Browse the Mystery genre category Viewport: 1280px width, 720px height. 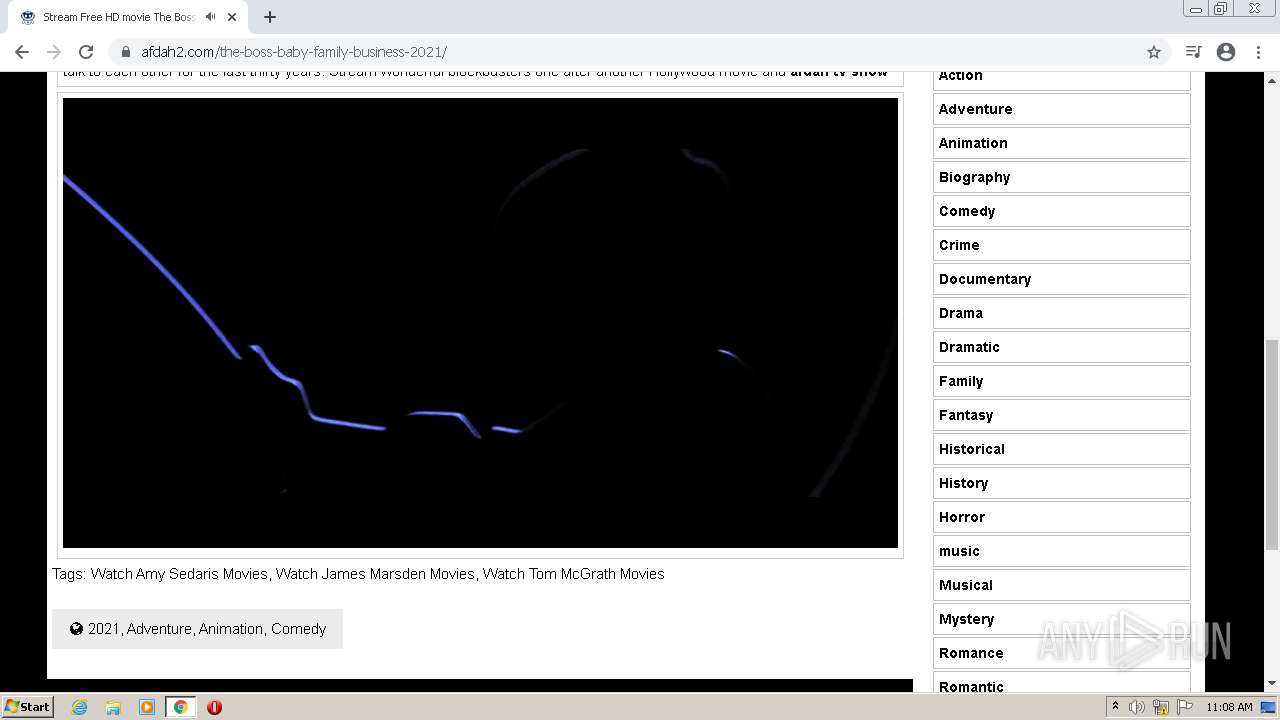coord(1062,619)
